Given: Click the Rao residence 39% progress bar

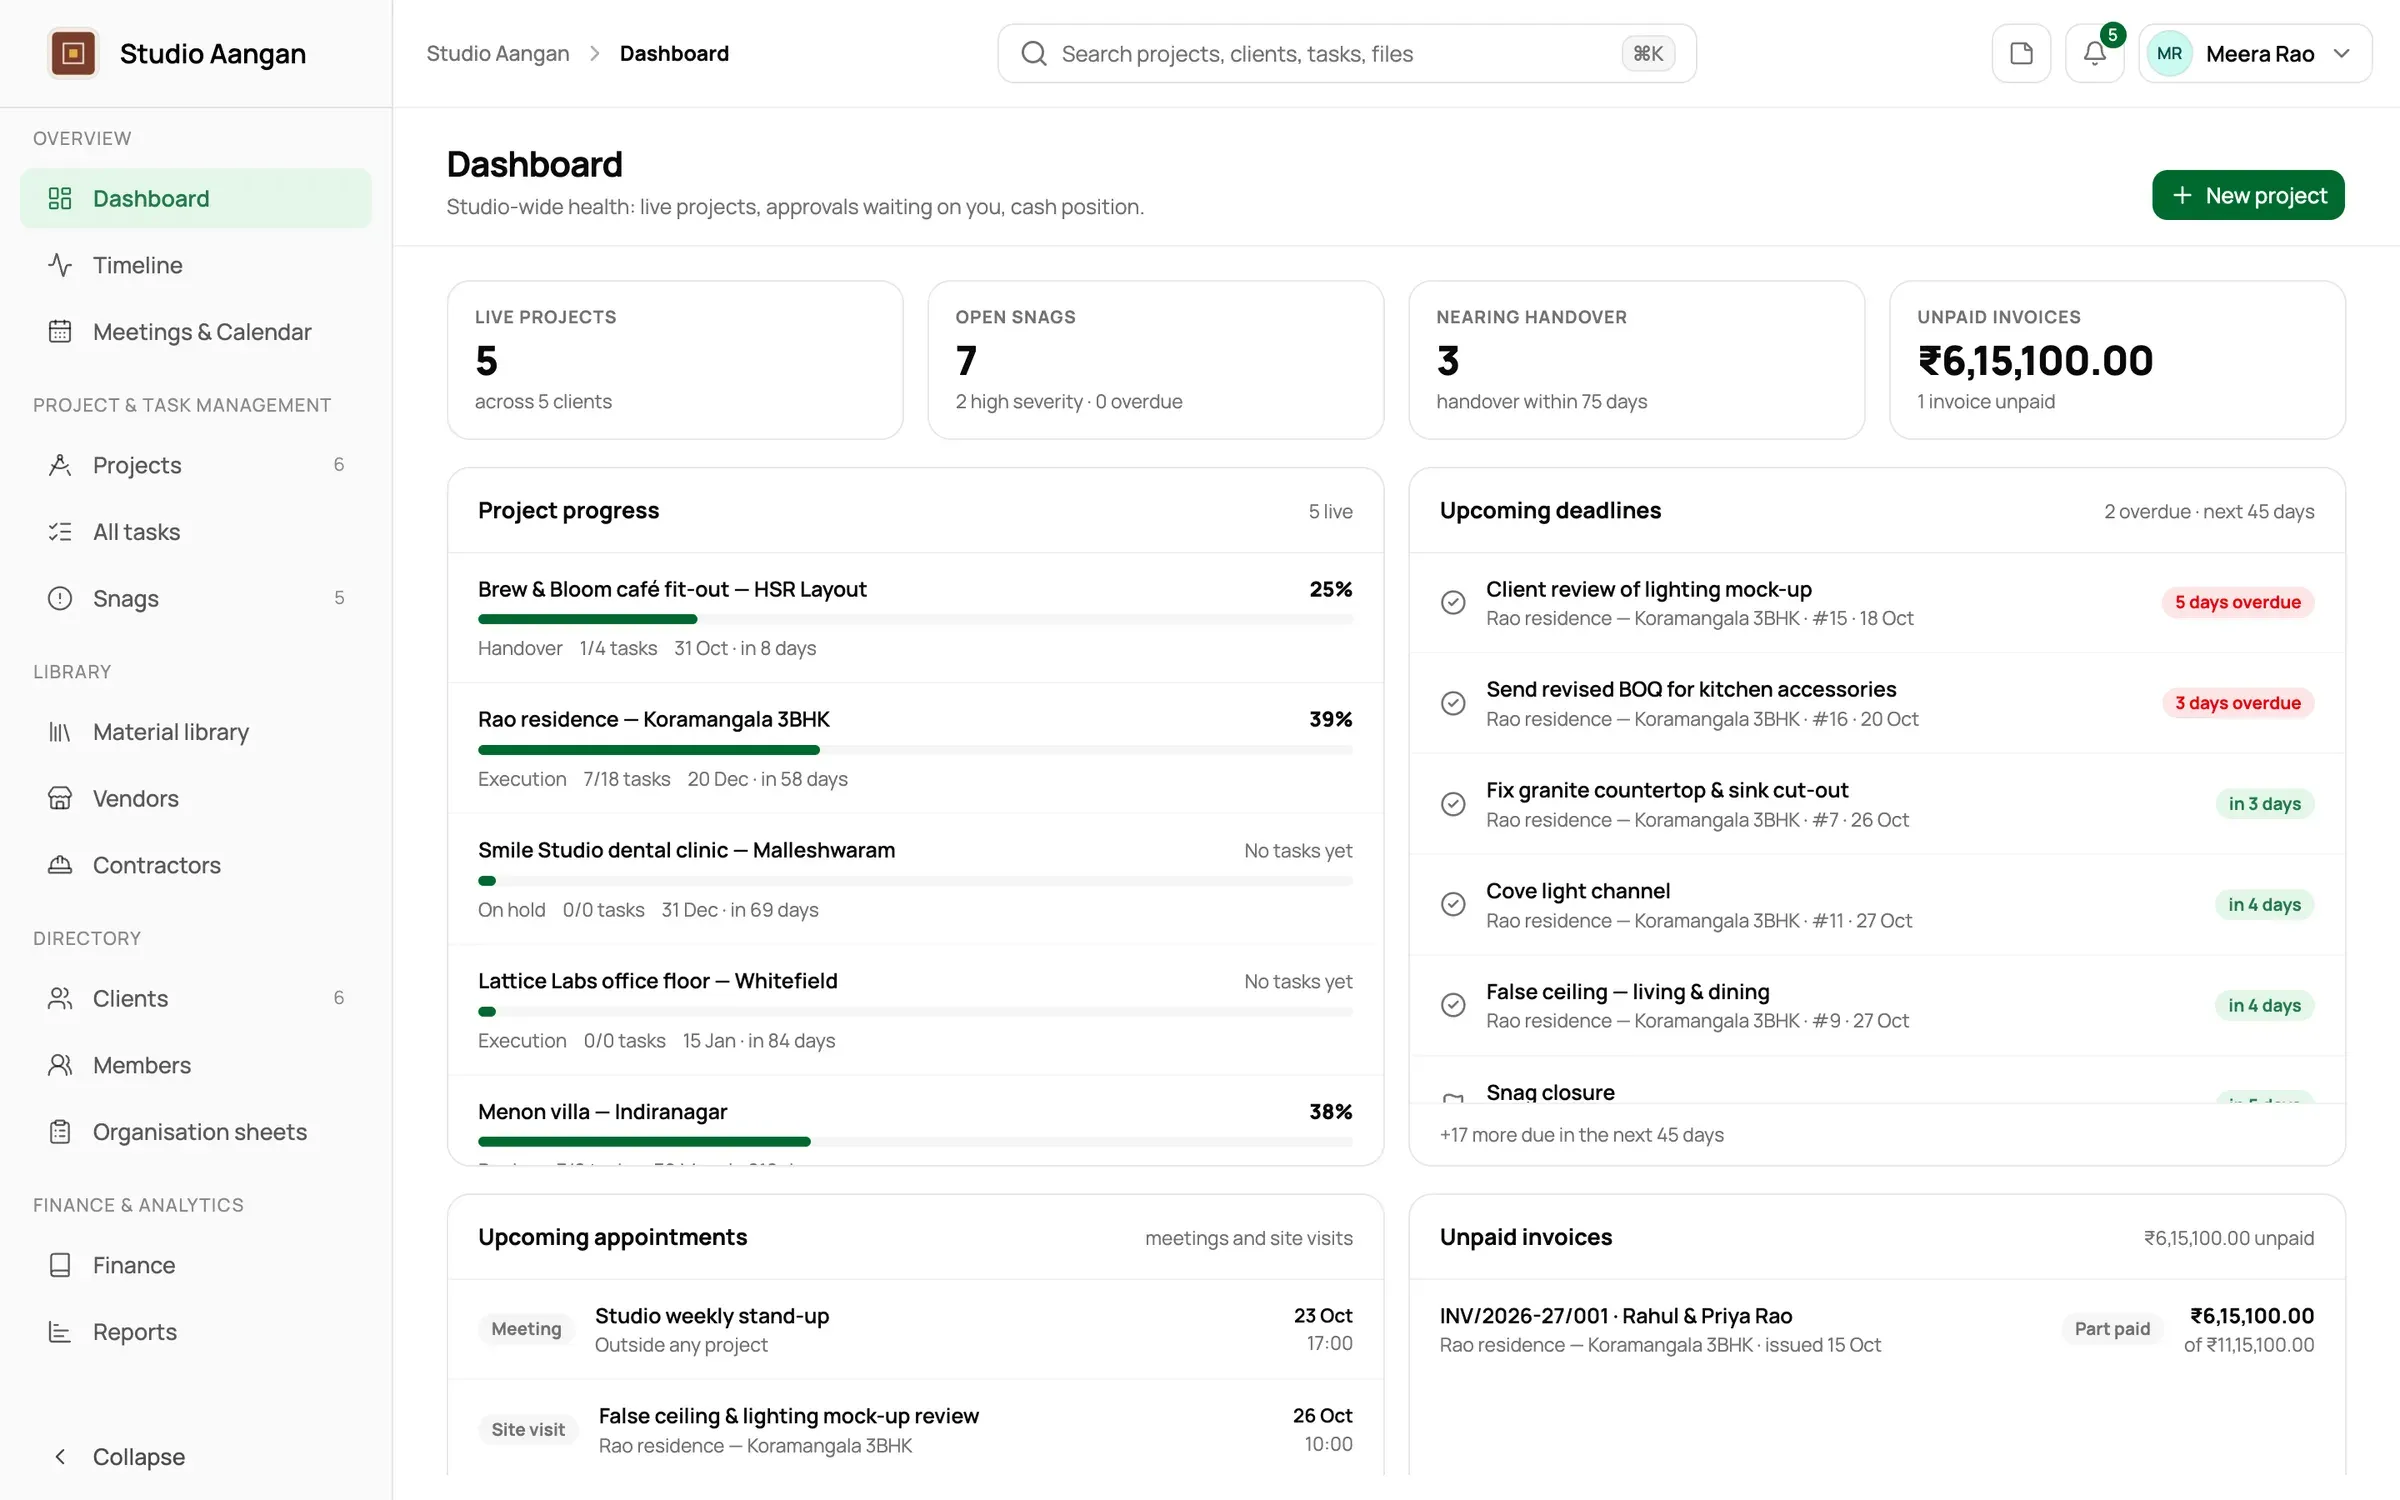Looking at the screenshot, I should [915, 750].
